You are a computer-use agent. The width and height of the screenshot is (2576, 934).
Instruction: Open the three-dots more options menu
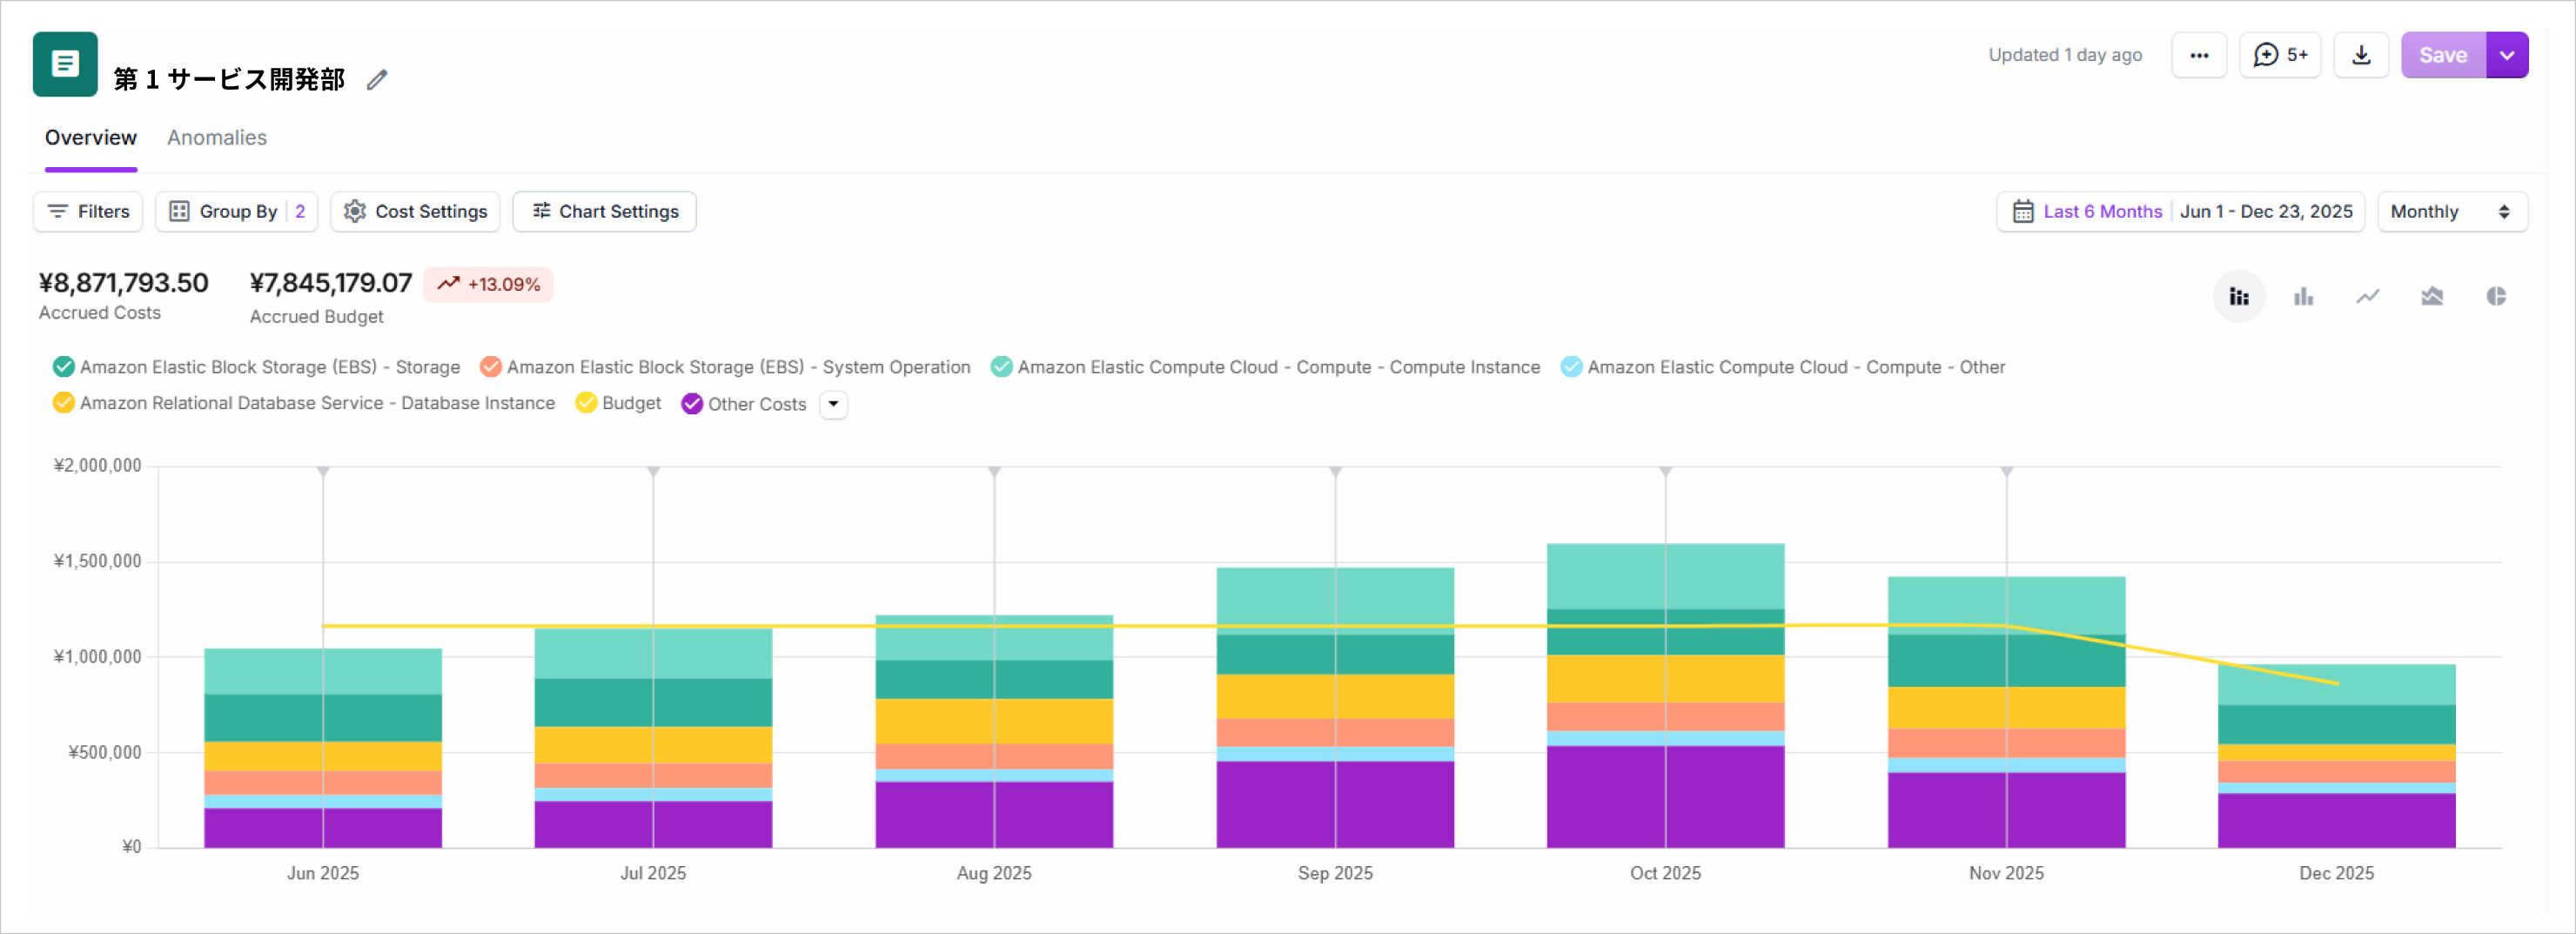[x=2198, y=55]
